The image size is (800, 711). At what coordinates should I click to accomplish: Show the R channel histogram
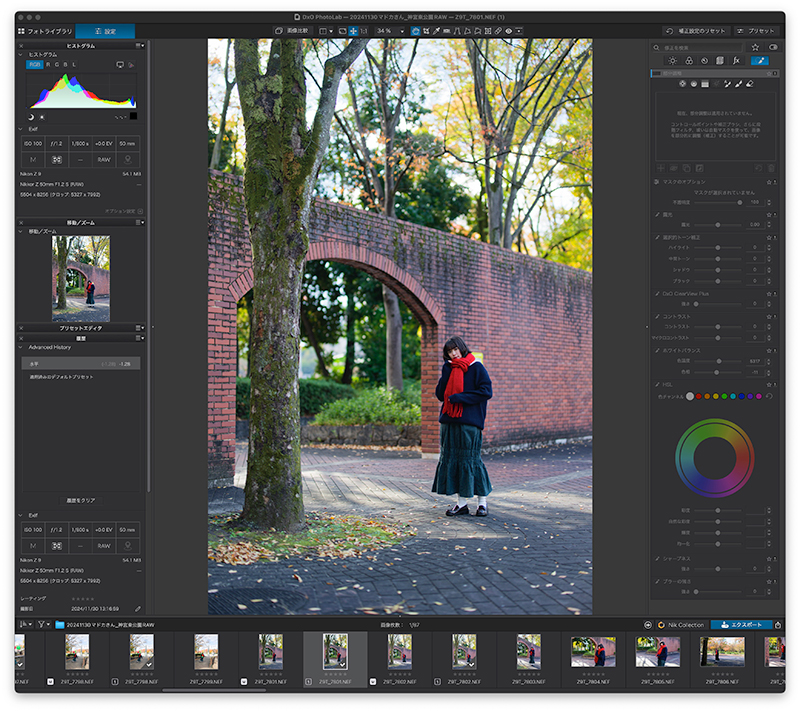[48, 65]
